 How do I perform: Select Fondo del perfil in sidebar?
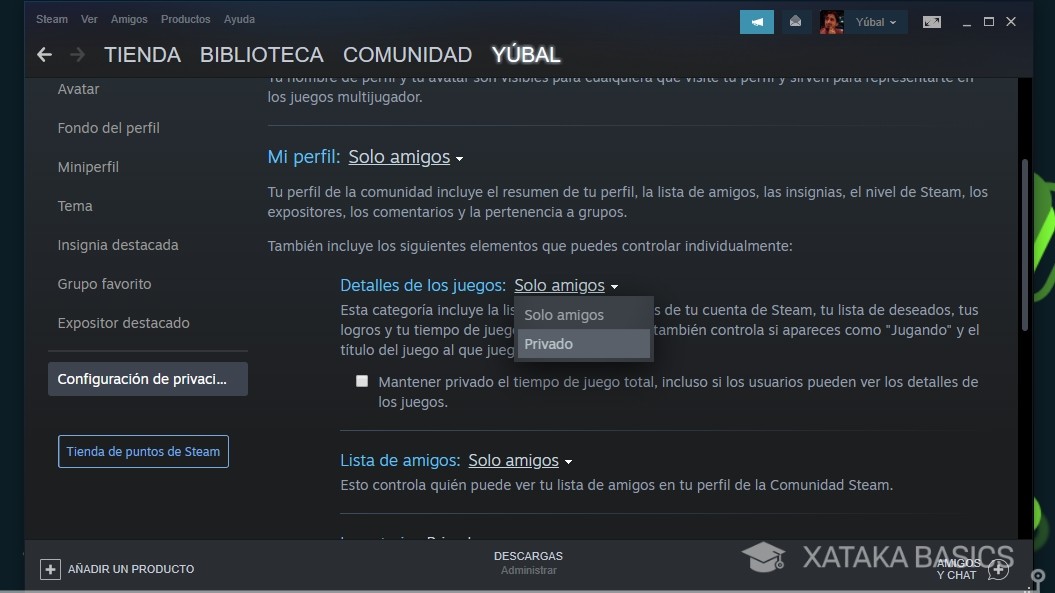click(x=108, y=128)
